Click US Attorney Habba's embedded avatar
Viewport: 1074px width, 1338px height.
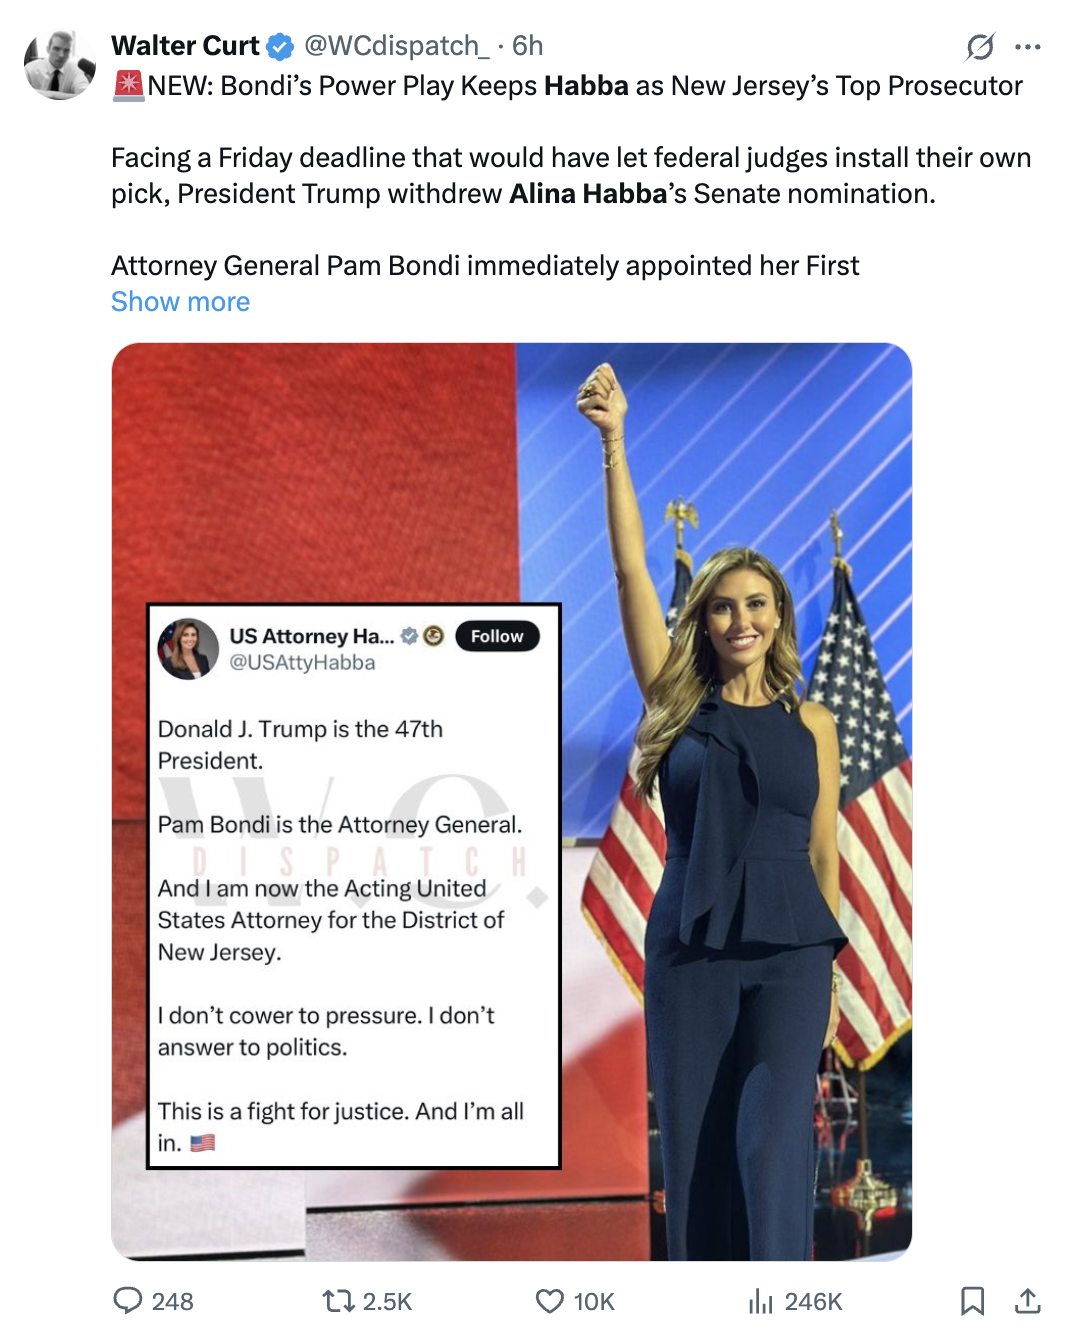click(188, 649)
